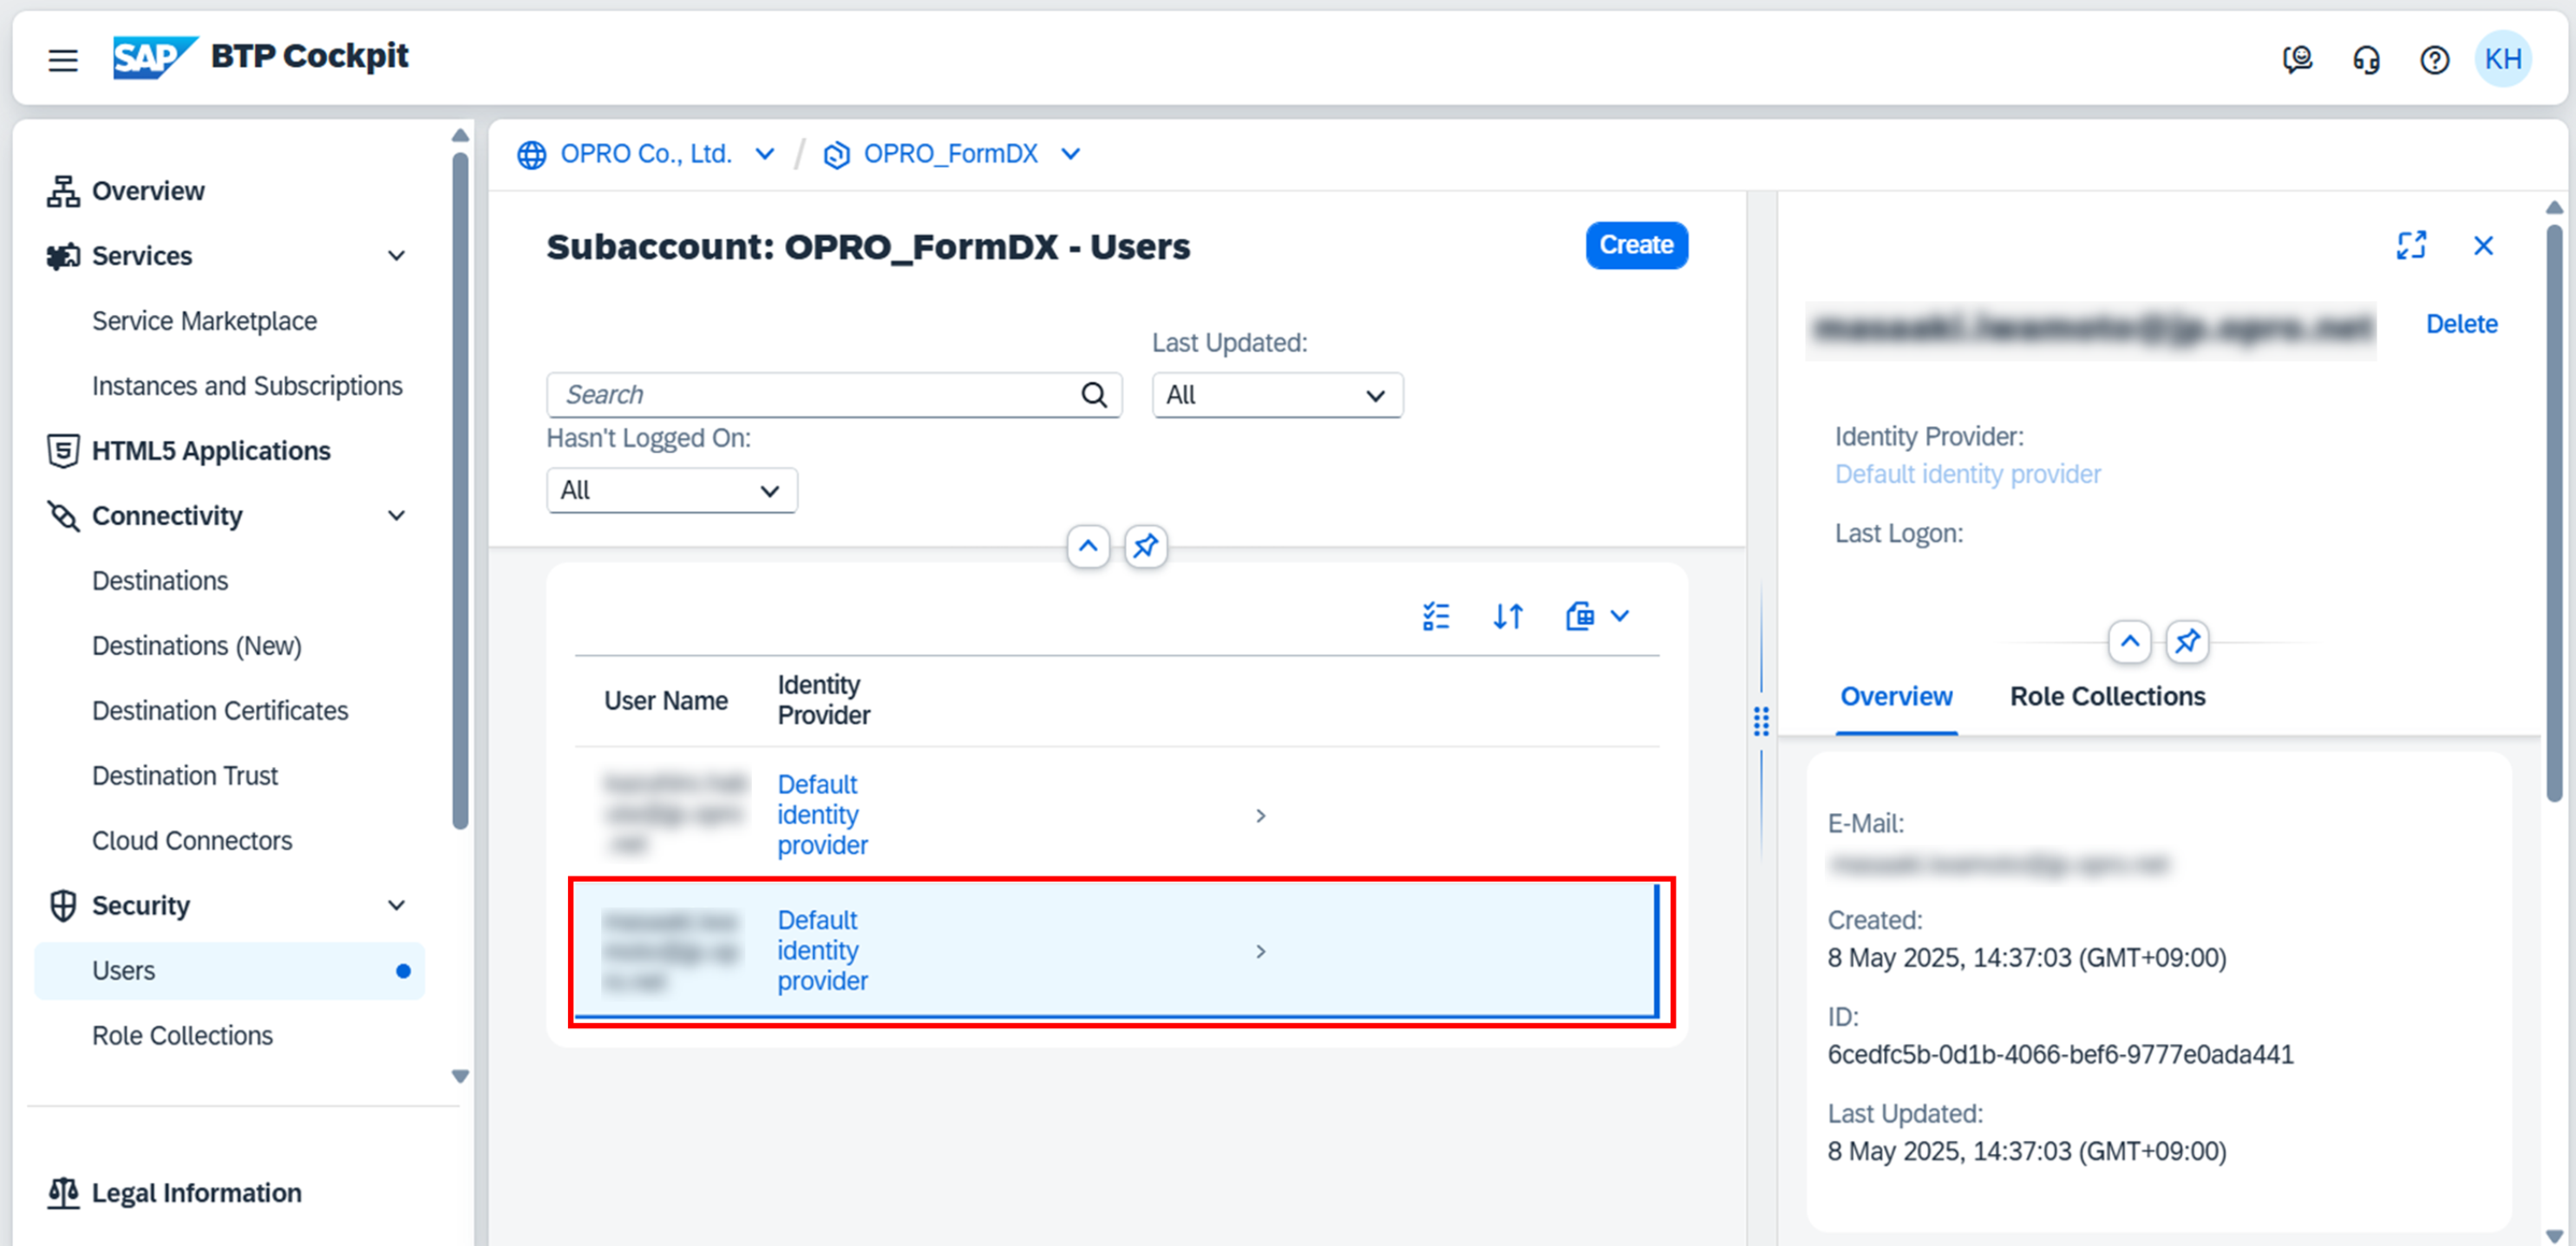Pin the filter header bar

(x=1145, y=546)
